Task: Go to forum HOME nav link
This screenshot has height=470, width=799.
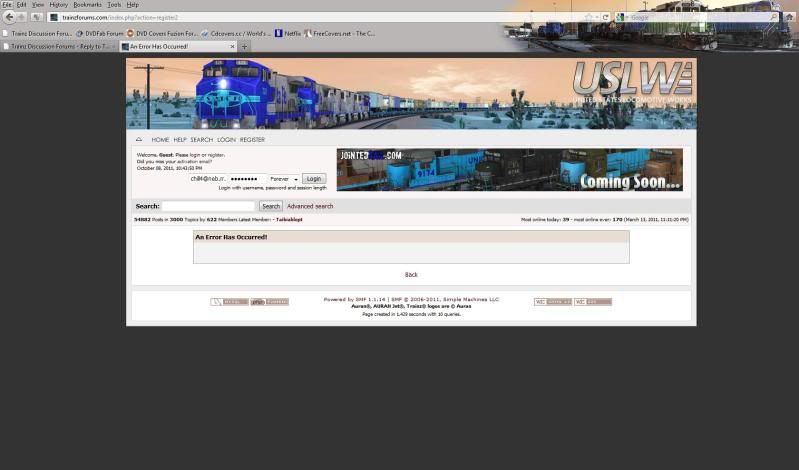Action: (160, 140)
